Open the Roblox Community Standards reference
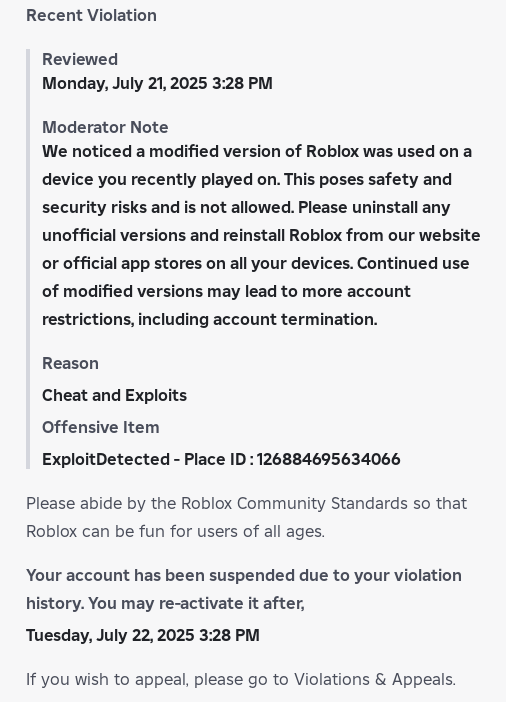This screenshot has width=506, height=702. tap(294, 504)
